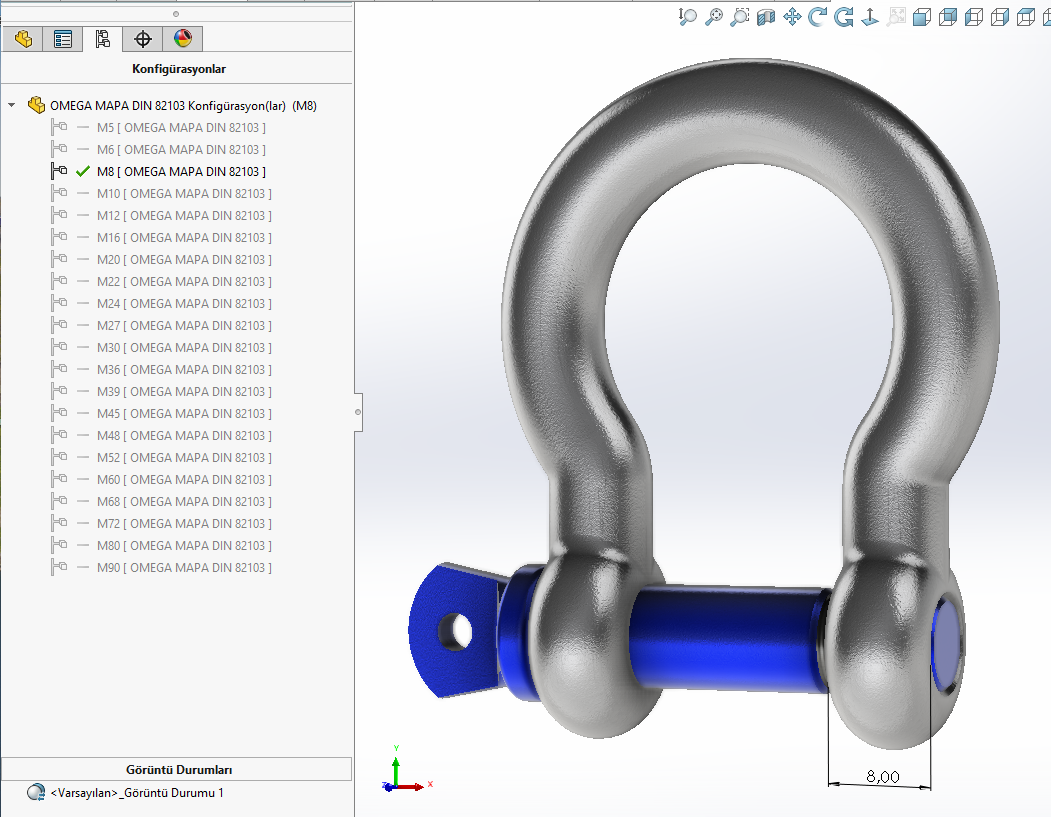The width and height of the screenshot is (1051, 817).
Task: Click the Görüntü Durumları header bar
Action: click(177, 769)
